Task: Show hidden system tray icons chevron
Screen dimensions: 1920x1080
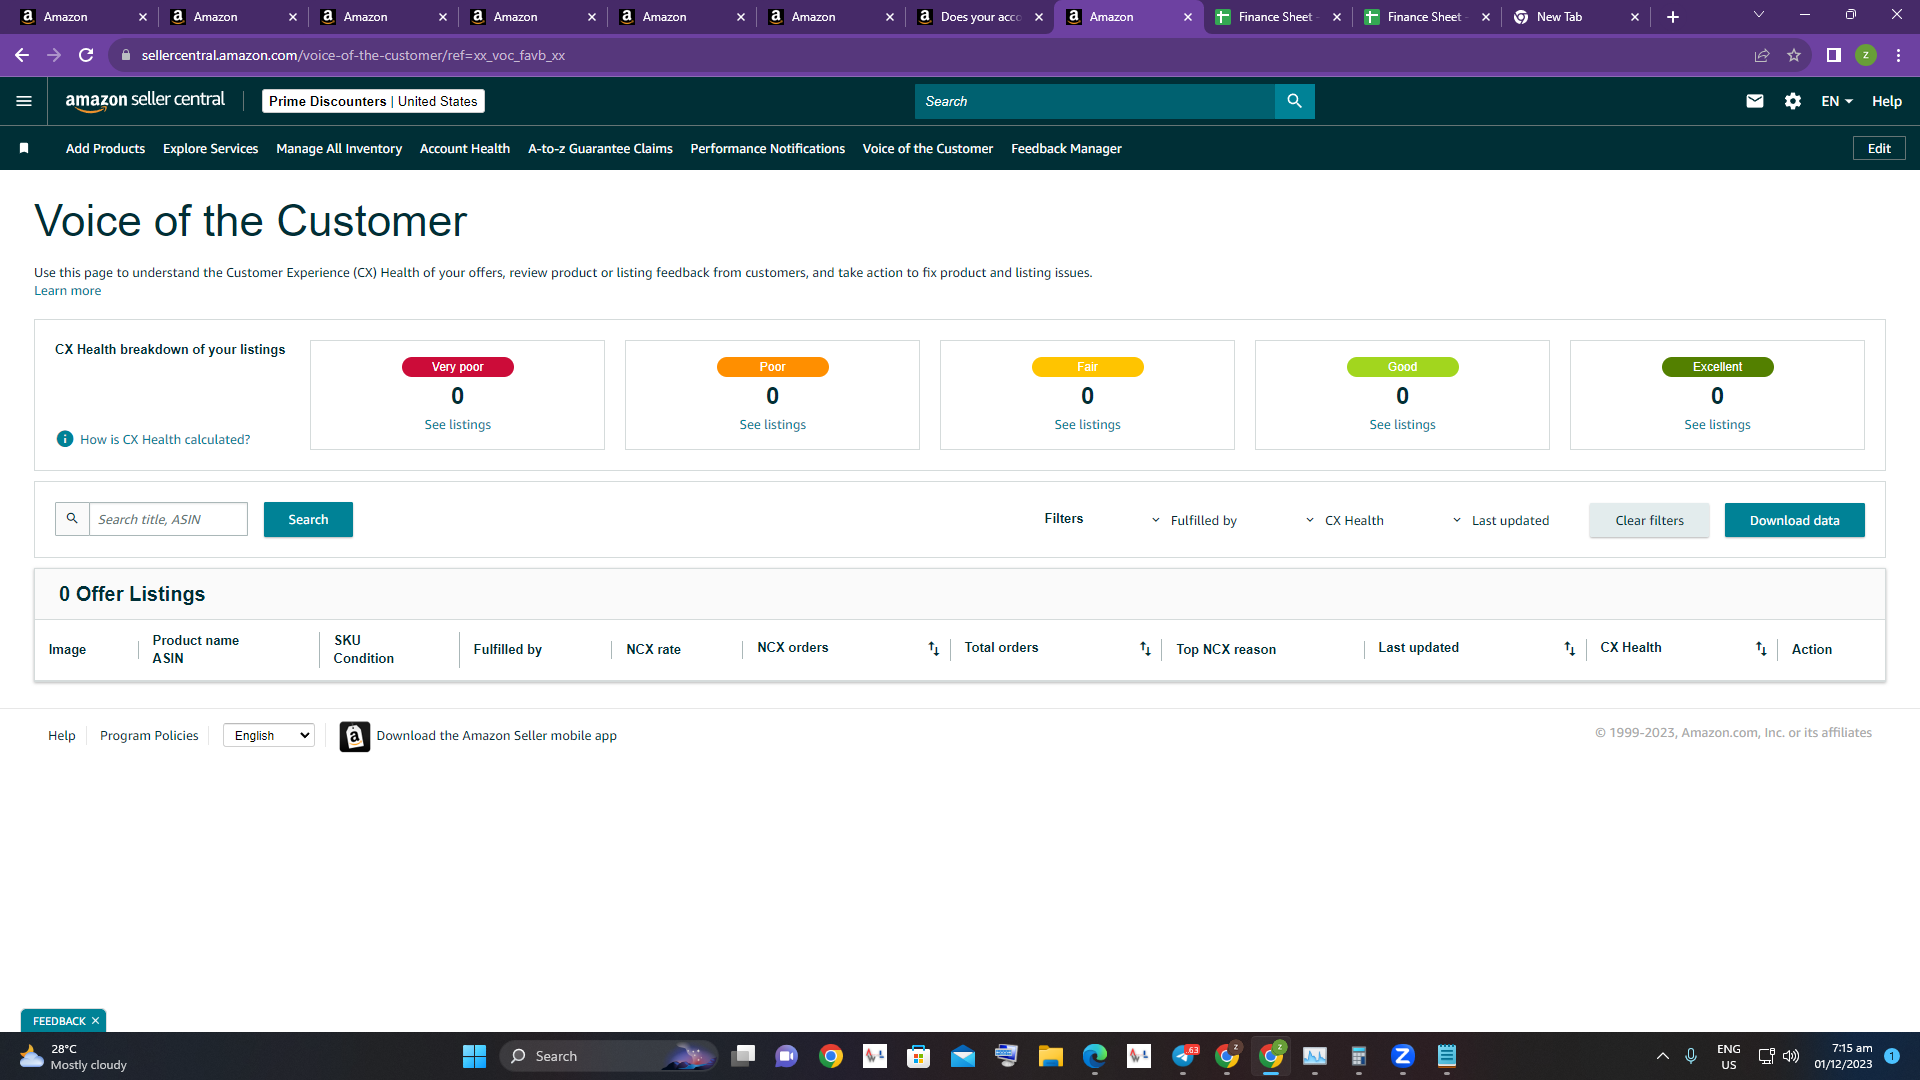Action: [1662, 1056]
